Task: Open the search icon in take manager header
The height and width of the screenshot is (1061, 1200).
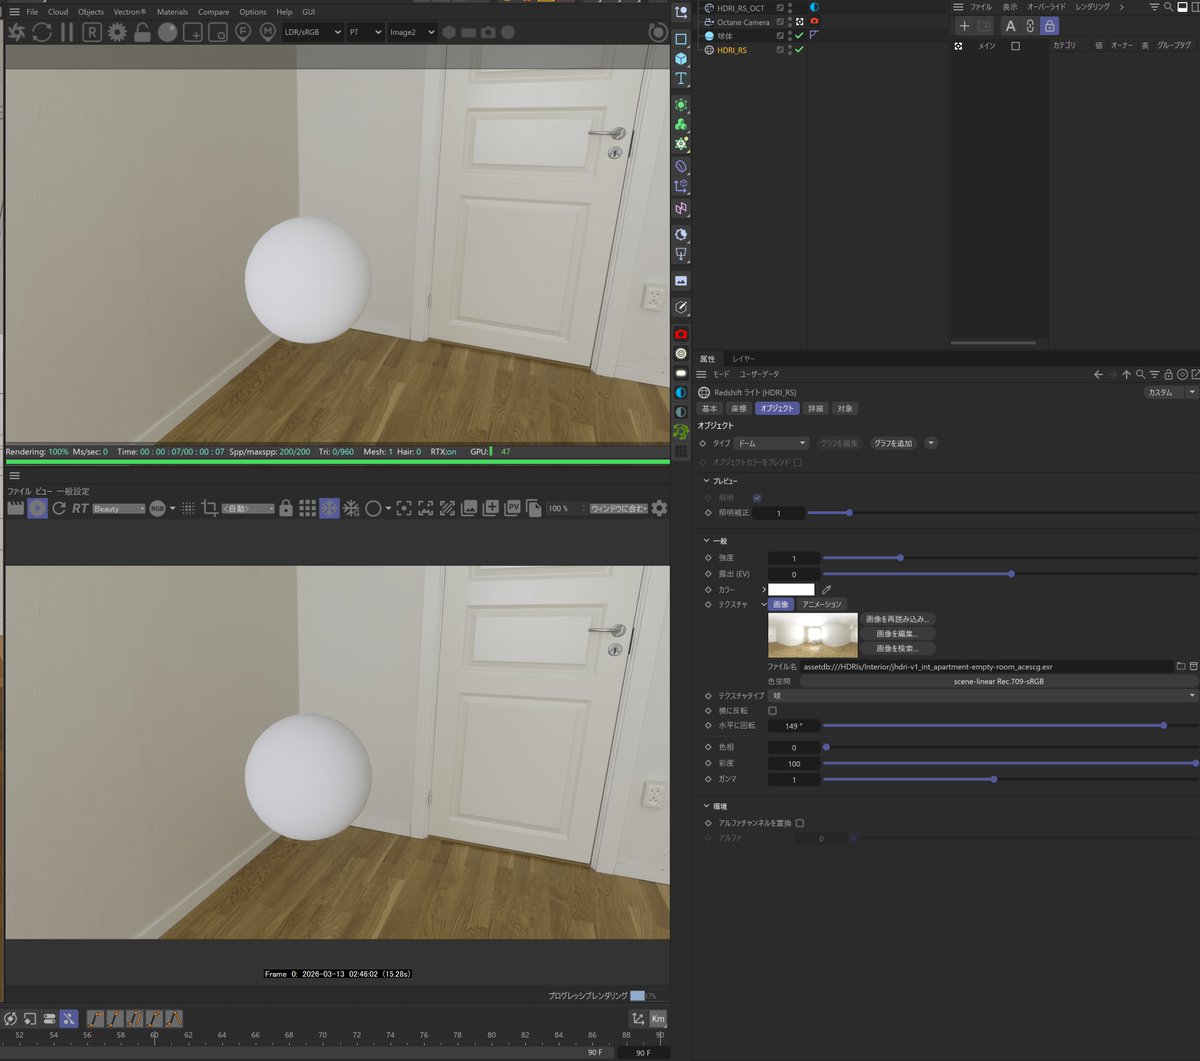Action: coord(1168,7)
